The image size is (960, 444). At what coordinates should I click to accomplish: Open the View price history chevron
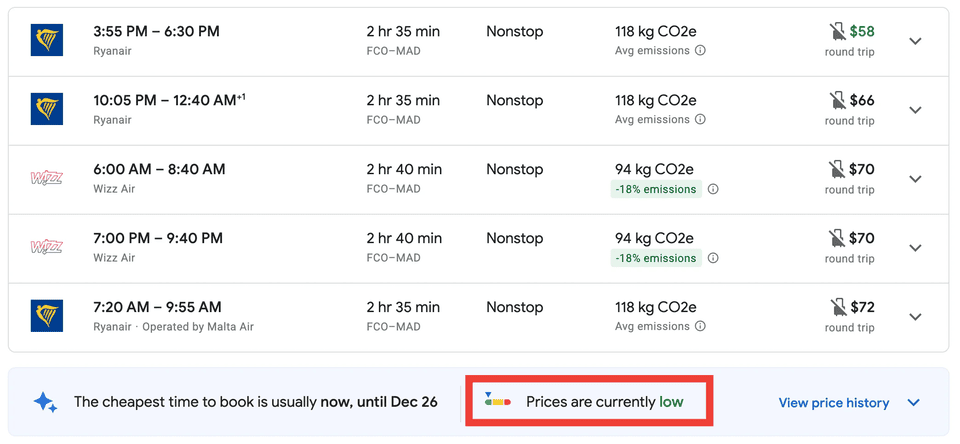[913, 403]
